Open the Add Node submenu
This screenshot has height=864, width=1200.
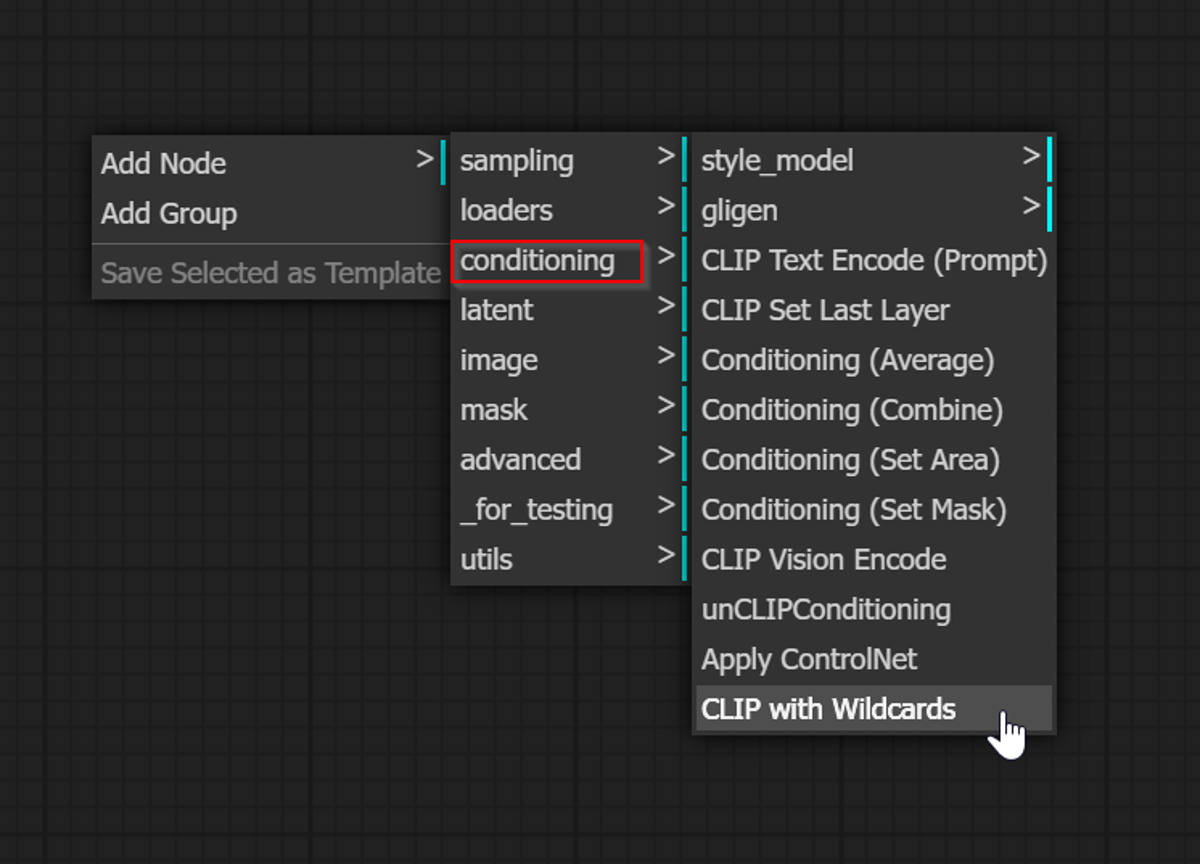point(270,163)
